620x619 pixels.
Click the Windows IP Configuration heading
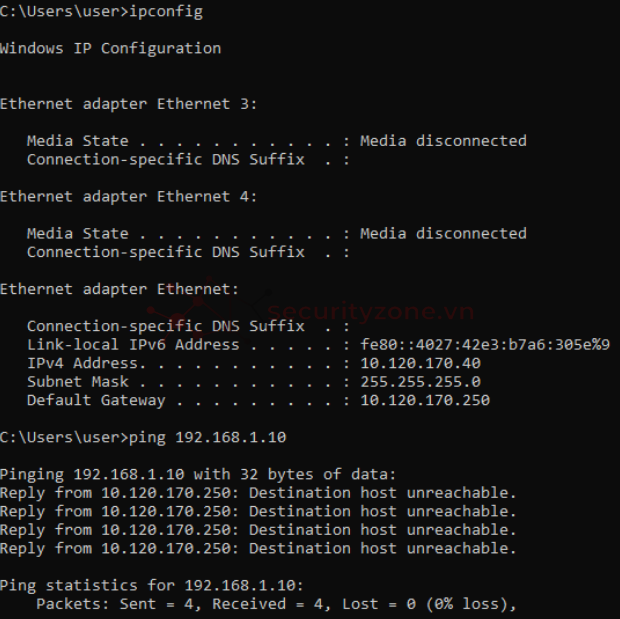click(x=110, y=49)
